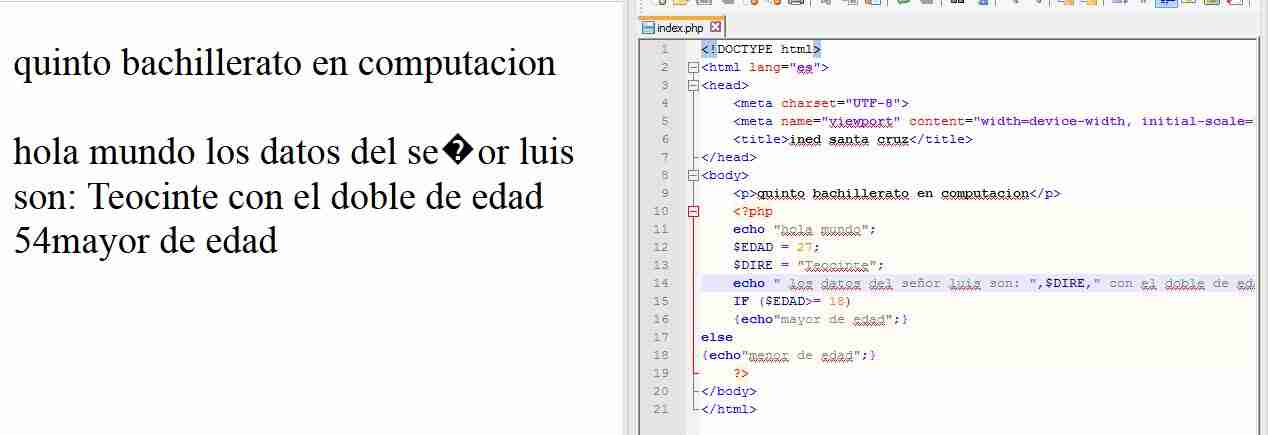Click browser text 'quinto bachillerato en computacion'
Viewport: 1268px width, 435px height.
[x=284, y=64]
